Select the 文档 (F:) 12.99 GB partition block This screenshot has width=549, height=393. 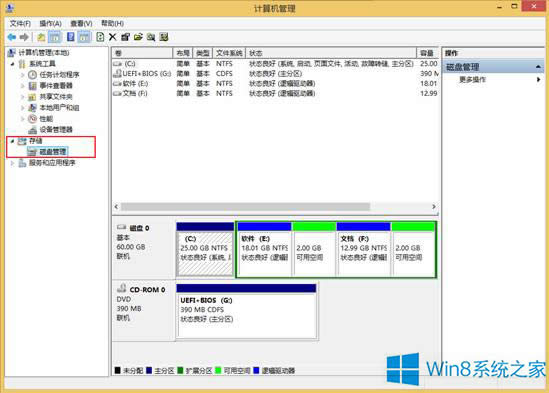[363, 249]
